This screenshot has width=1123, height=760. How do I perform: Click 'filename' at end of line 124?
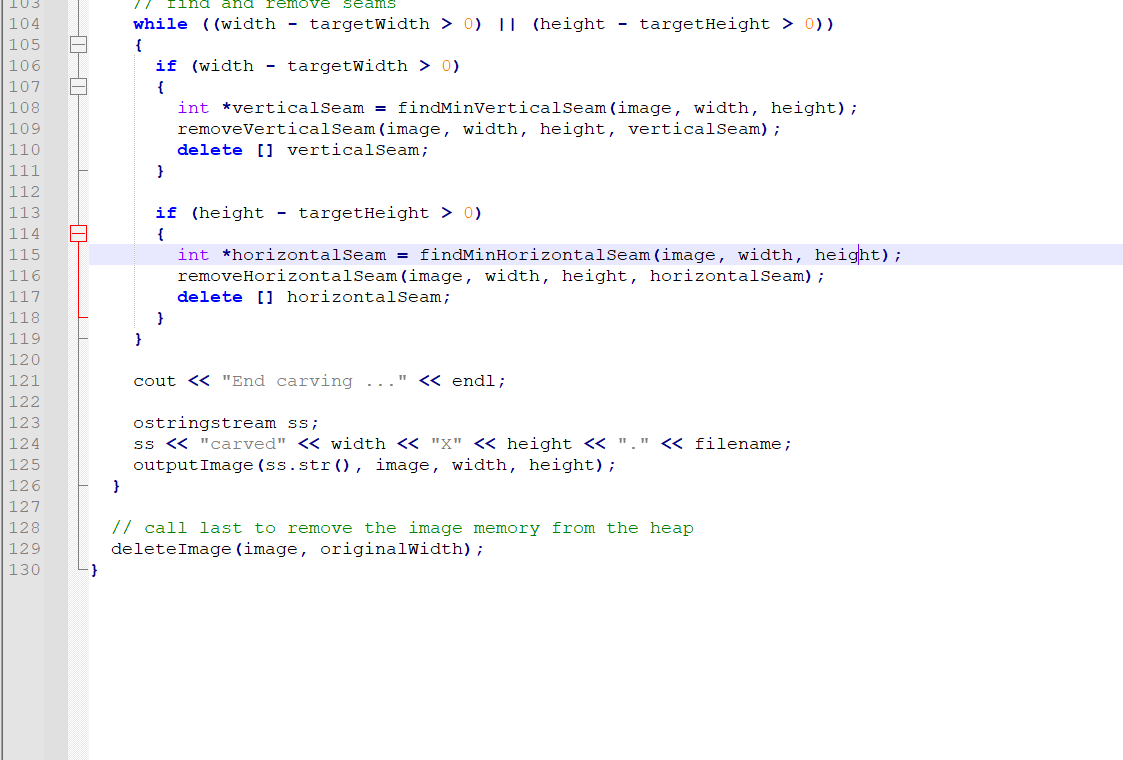pos(738,444)
